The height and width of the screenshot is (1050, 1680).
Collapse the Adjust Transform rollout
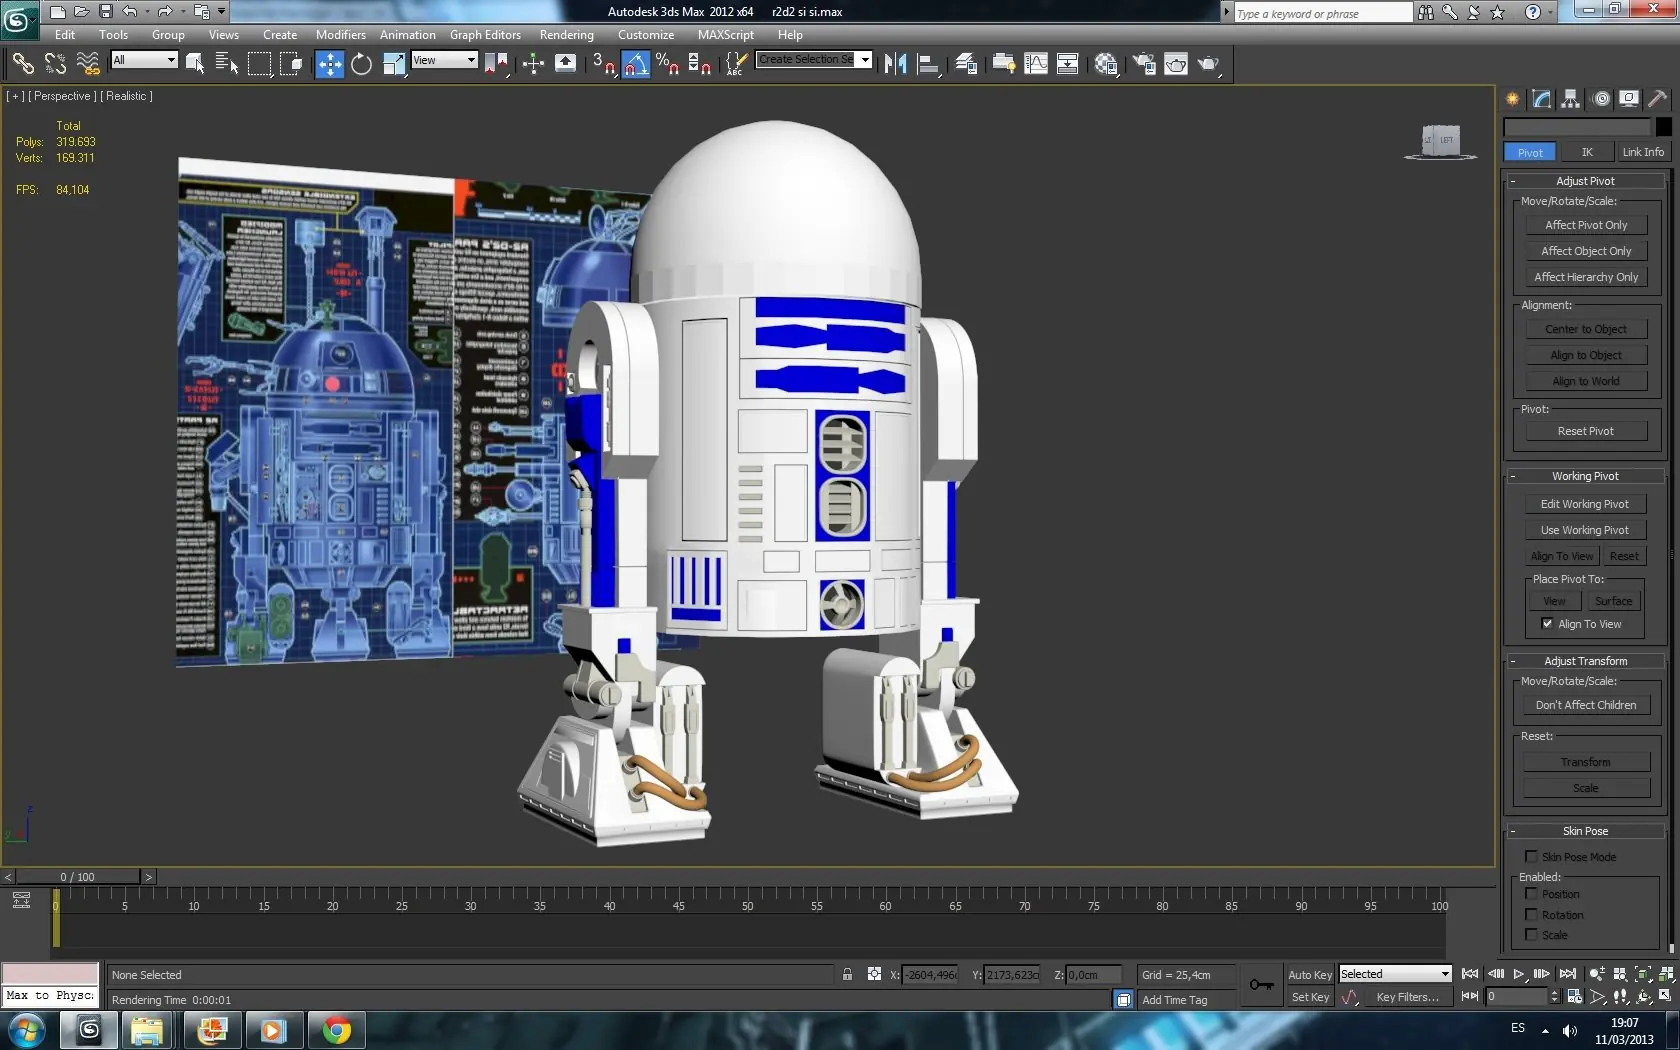1585,661
